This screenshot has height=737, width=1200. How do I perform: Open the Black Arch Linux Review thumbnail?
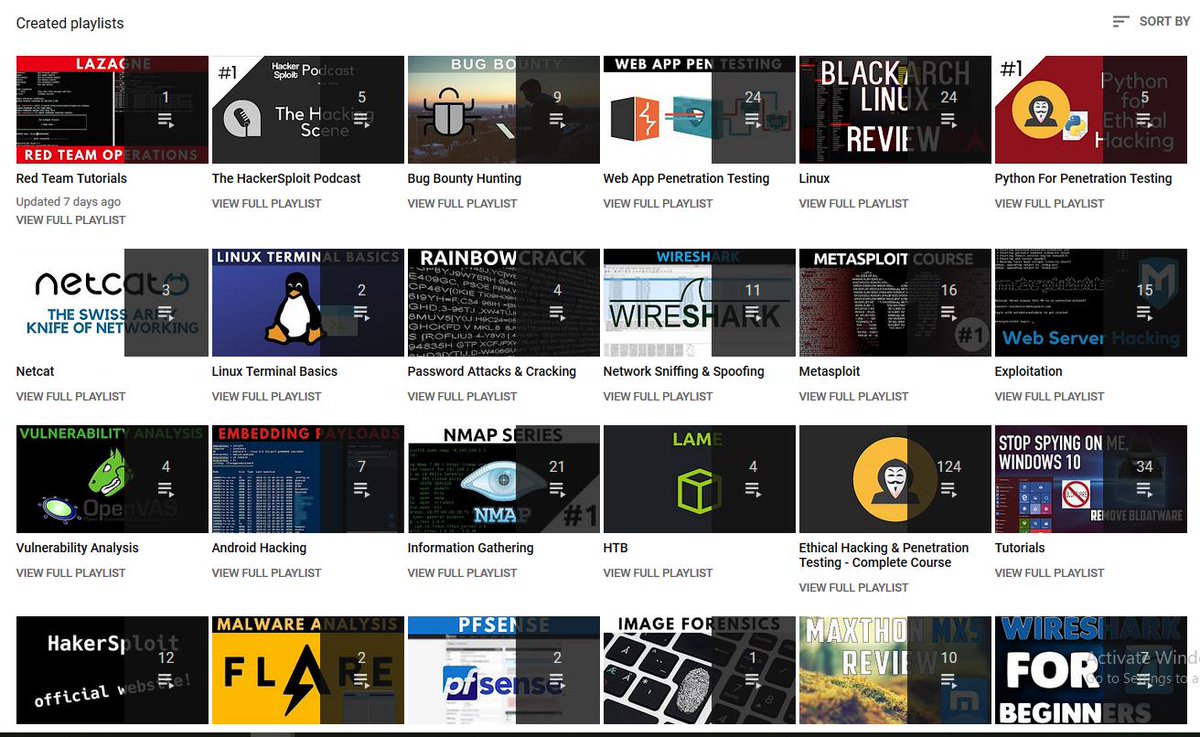pyautogui.click(x=896, y=109)
